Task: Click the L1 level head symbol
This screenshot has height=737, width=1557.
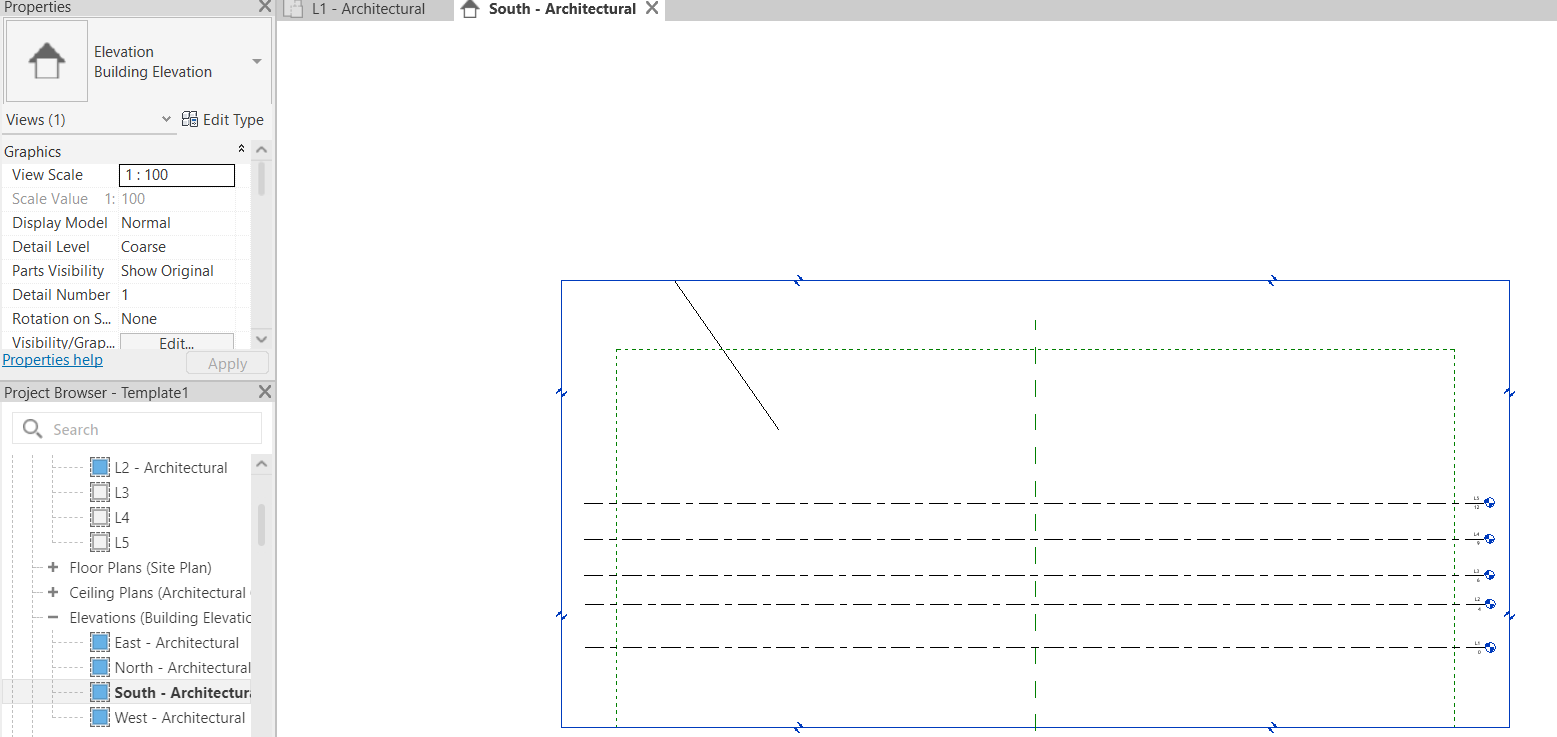Action: coord(1489,647)
